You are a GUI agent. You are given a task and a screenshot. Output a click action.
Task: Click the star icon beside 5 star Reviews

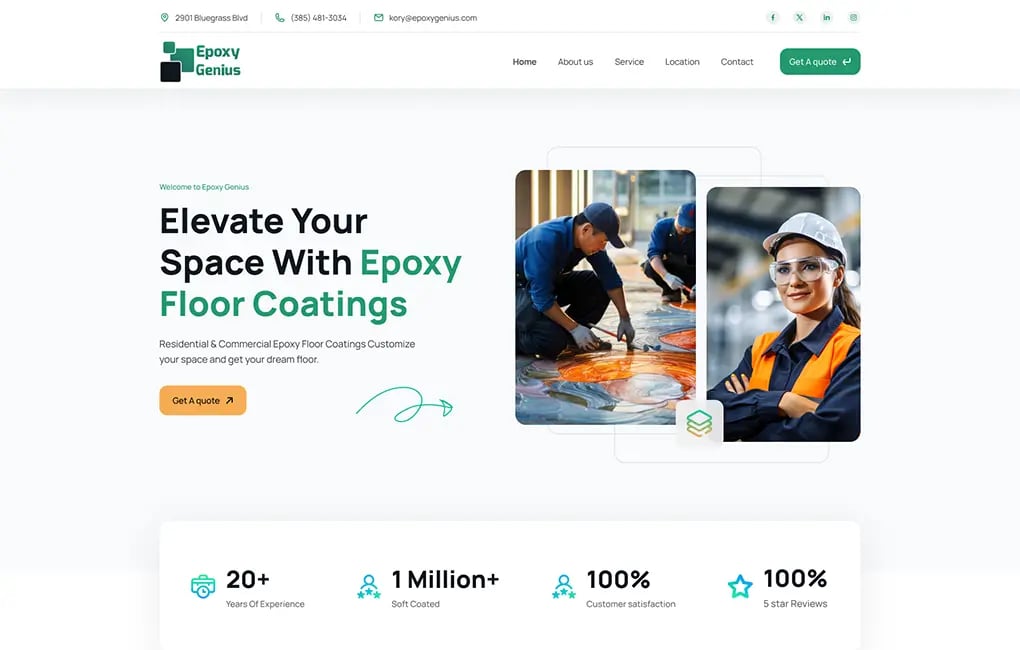pyautogui.click(x=740, y=586)
